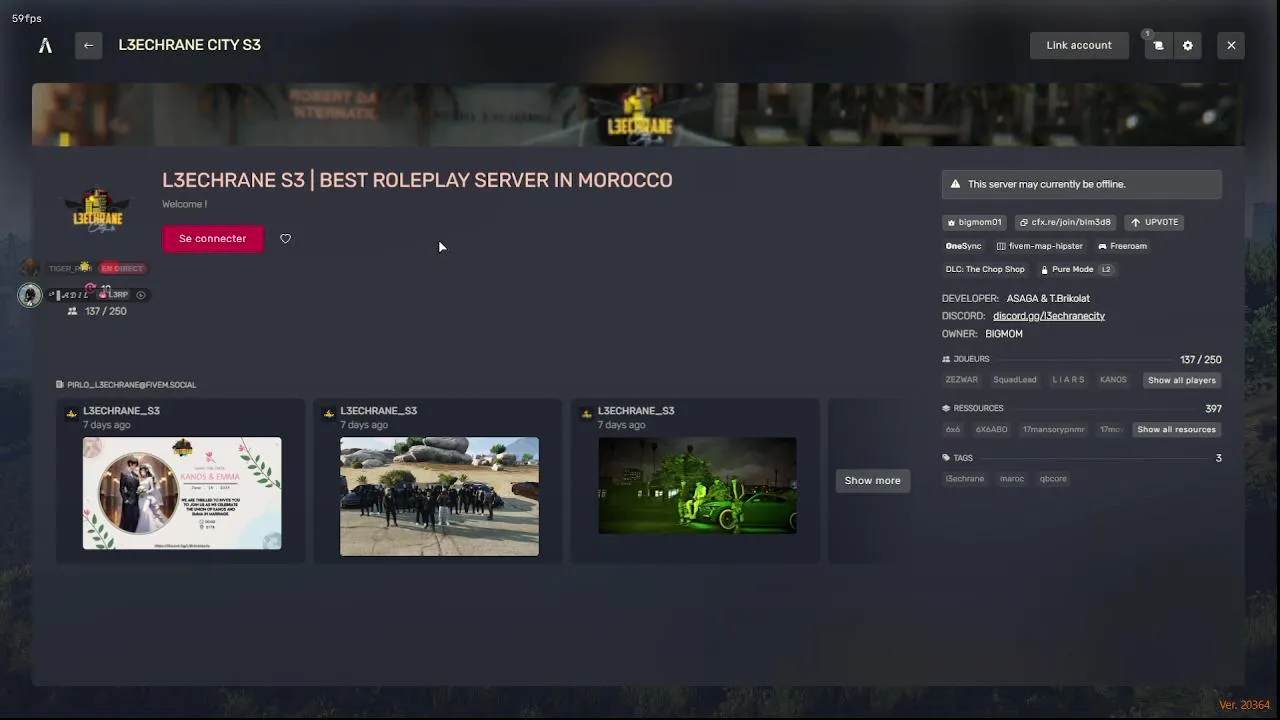Select player L I A R S chip
The height and width of the screenshot is (720, 1280).
coord(1068,380)
